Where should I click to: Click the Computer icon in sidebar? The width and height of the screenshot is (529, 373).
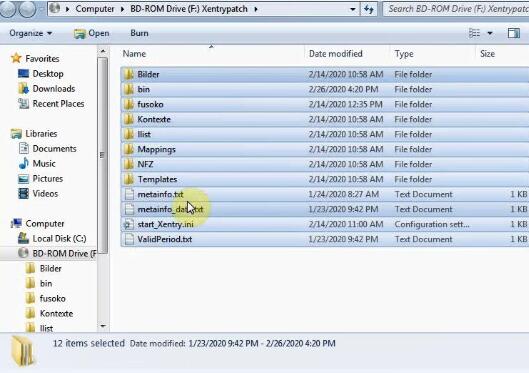[x=16, y=224]
